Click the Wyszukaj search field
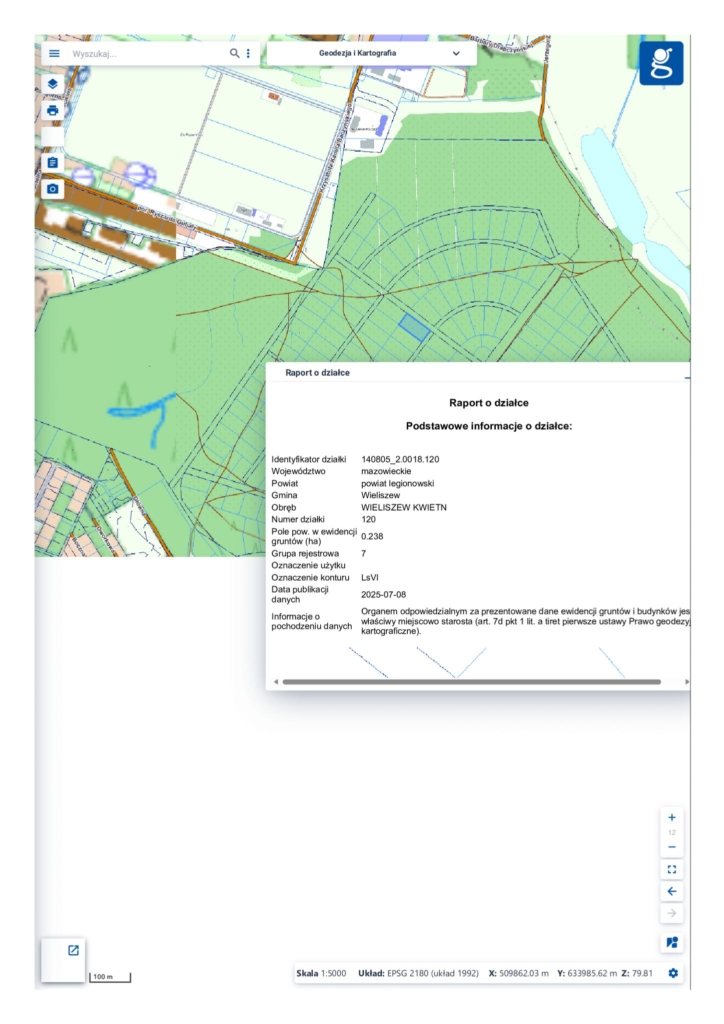 point(145,53)
